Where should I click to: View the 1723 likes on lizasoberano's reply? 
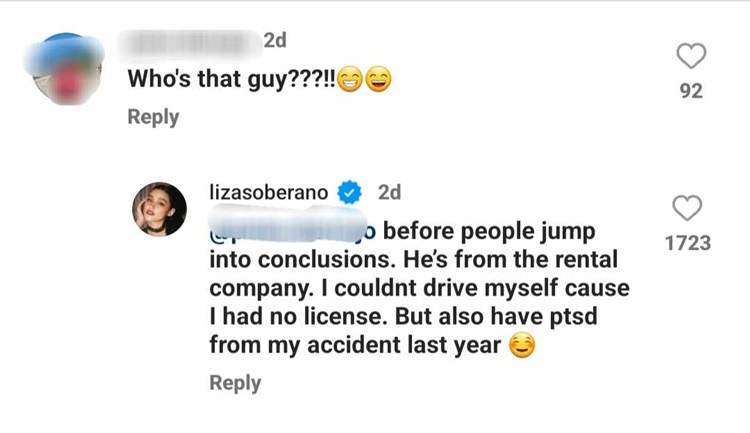[687, 242]
